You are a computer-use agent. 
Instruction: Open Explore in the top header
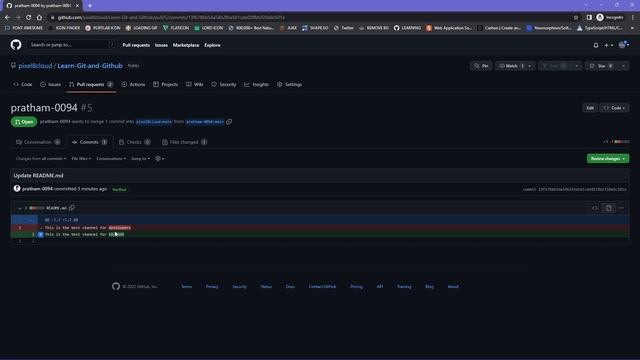(x=212, y=45)
